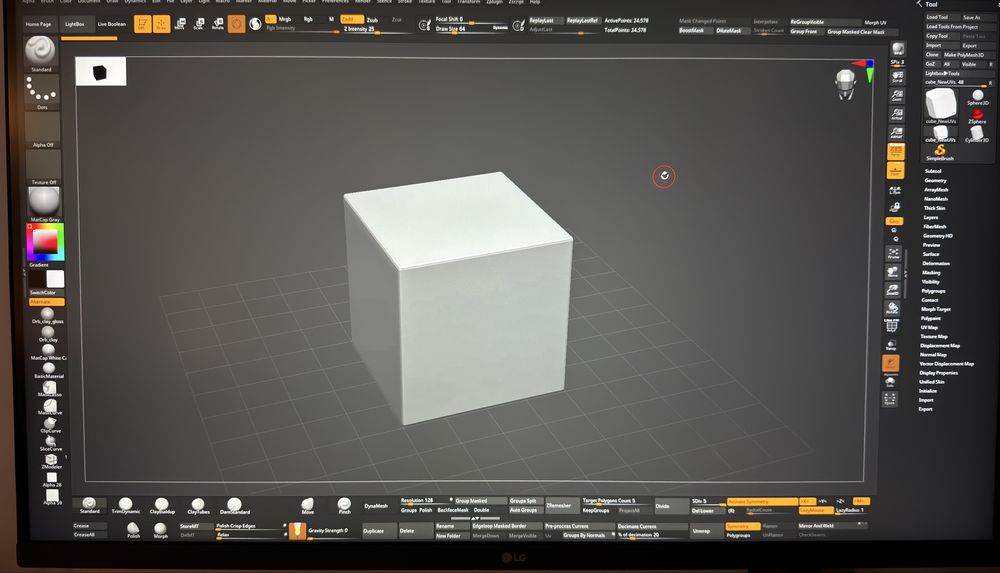This screenshot has width=1000, height=573.
Task: Select the Scale transform tool
Action: pyautogui.click(x=198, y=24)
